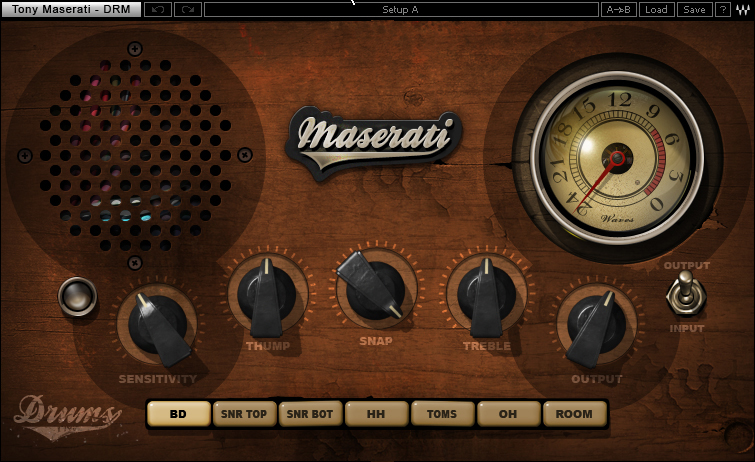Click the Waves logo icon in top bar

(x=742, y=10)
